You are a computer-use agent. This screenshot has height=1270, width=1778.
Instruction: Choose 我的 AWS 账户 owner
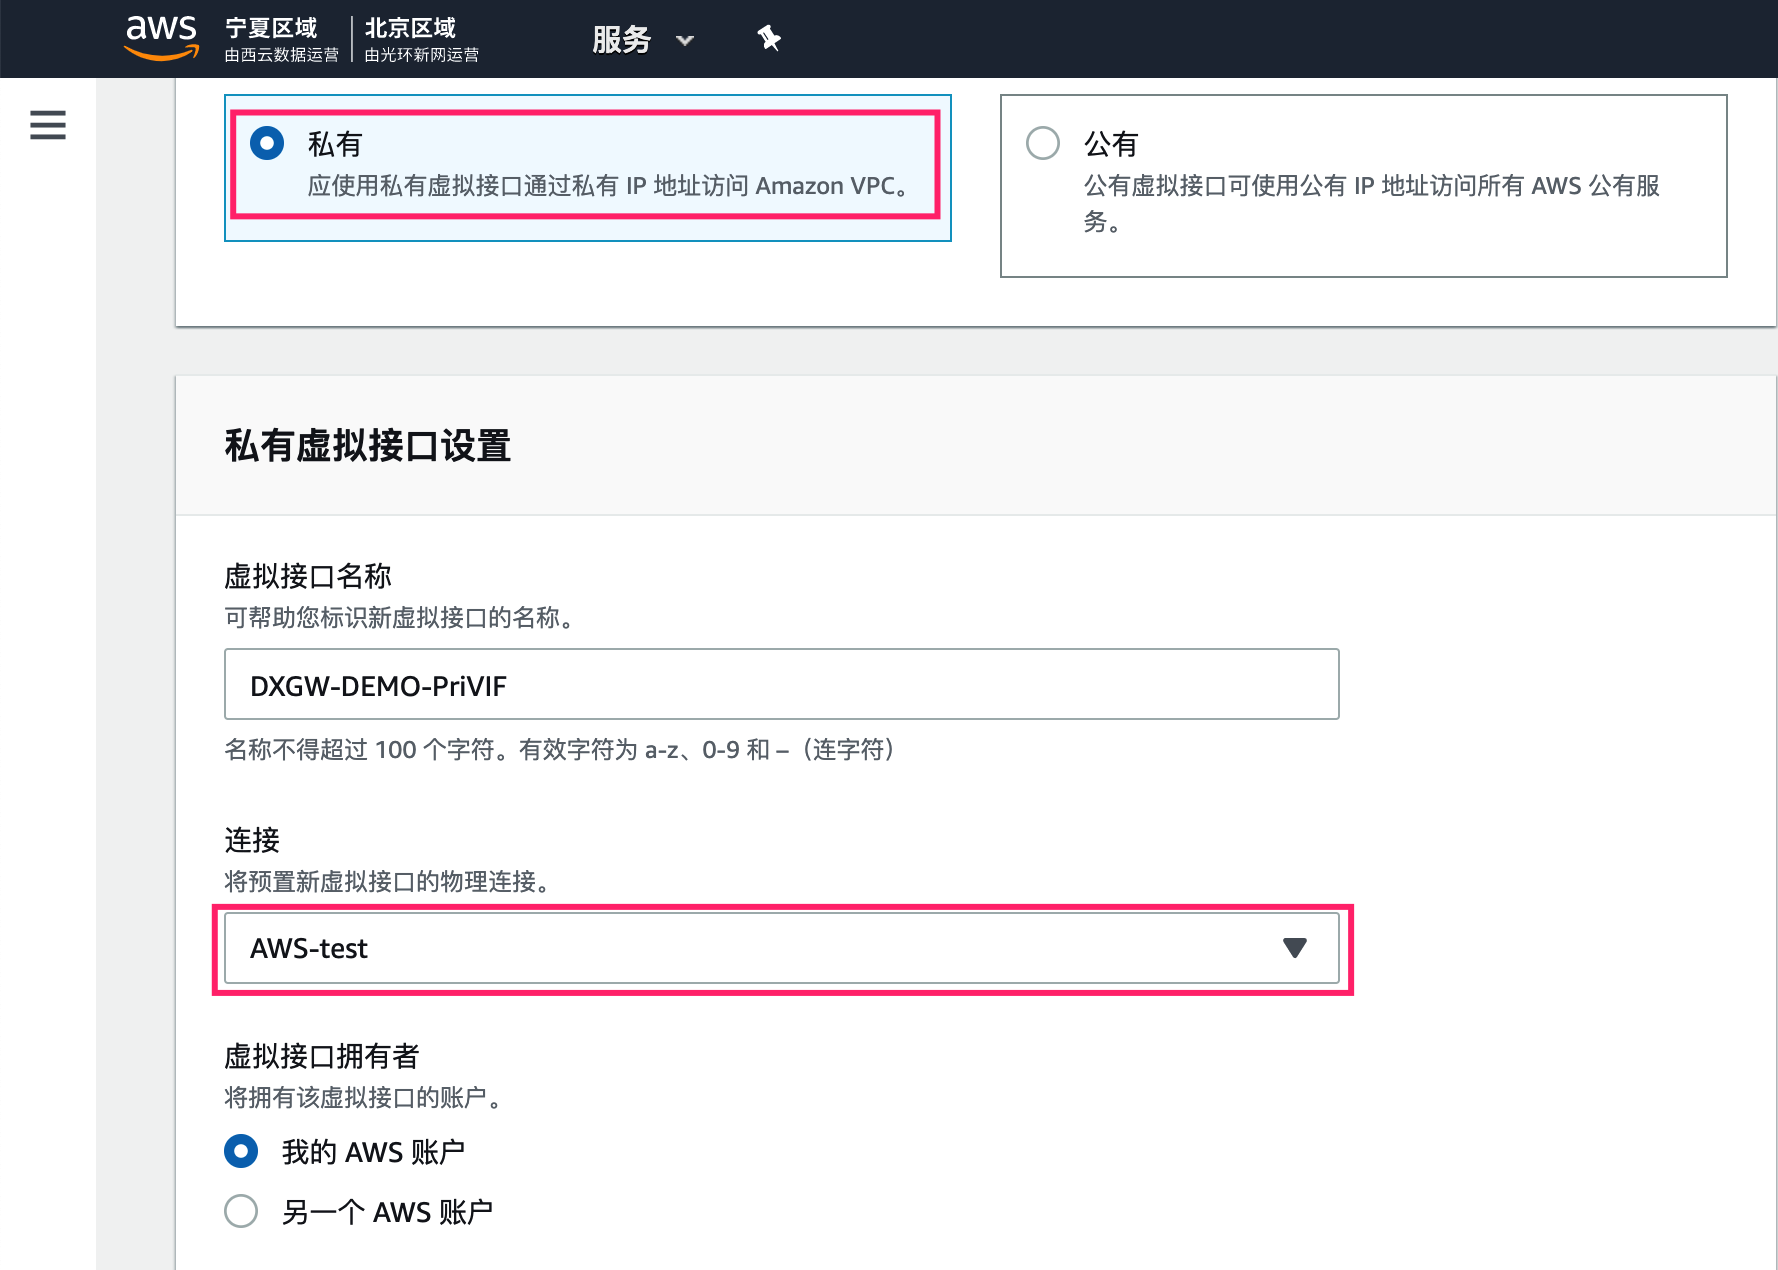pos(241,1151)
